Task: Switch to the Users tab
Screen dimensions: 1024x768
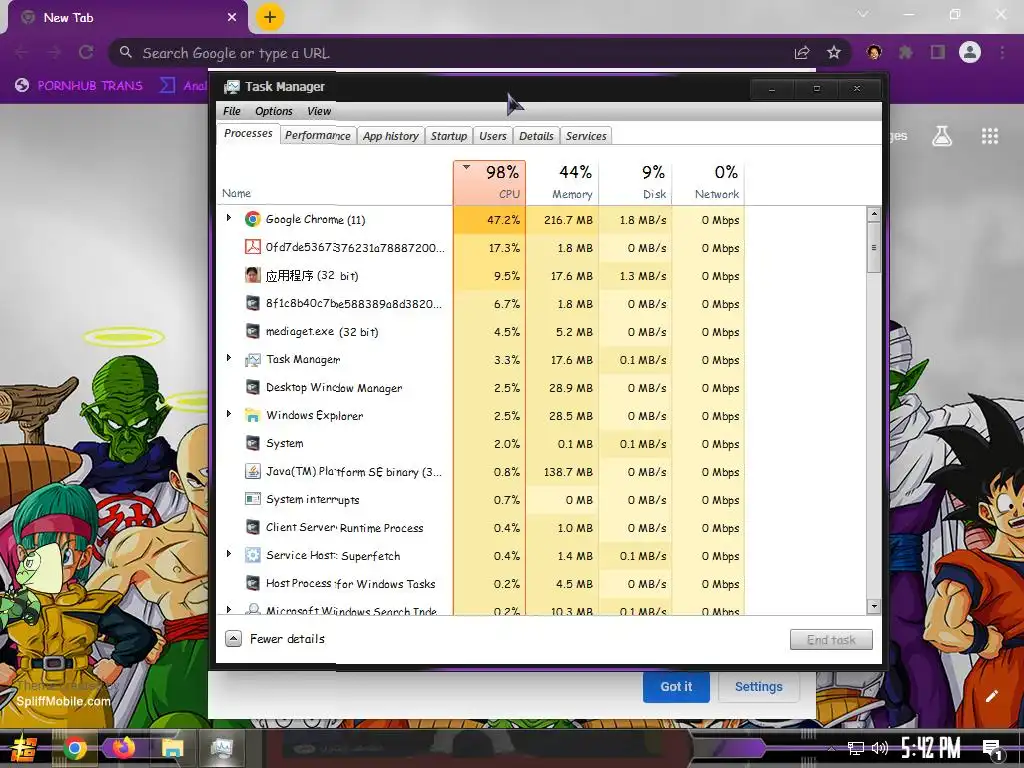Action: click(492, 136)
